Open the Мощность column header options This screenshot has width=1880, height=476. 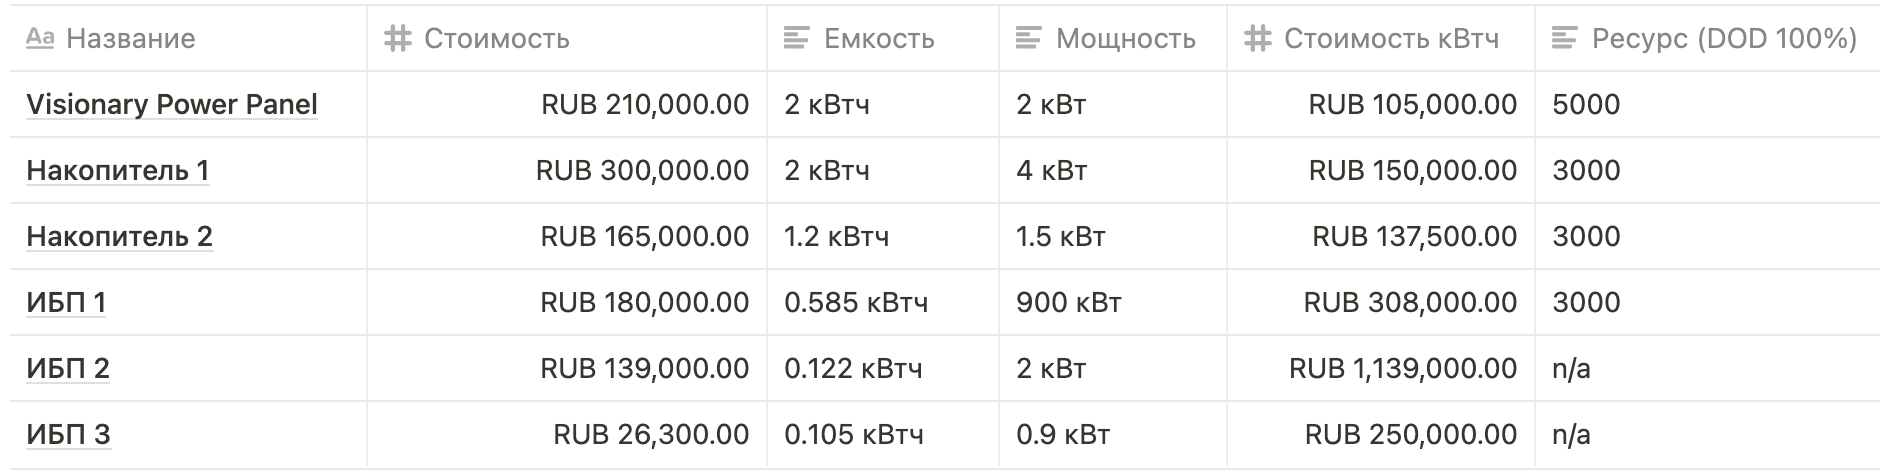click(x=1113, y=38)
